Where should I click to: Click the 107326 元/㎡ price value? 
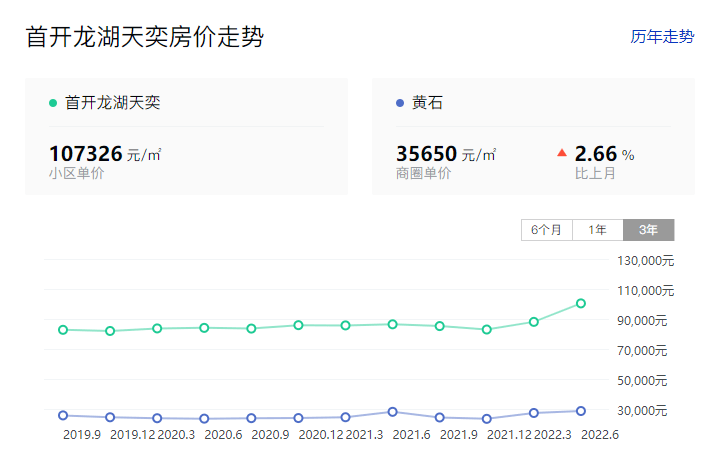point(105,154)
